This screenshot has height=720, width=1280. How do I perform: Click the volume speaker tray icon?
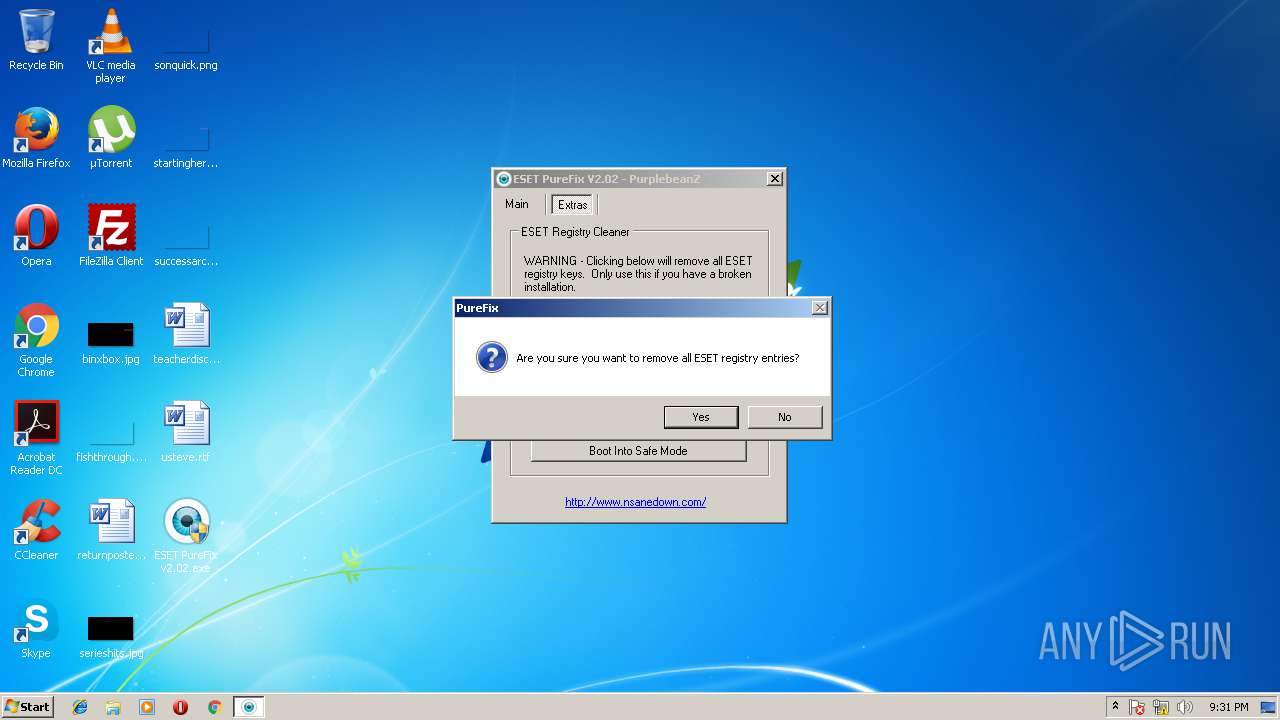(x=1185, y=707)
